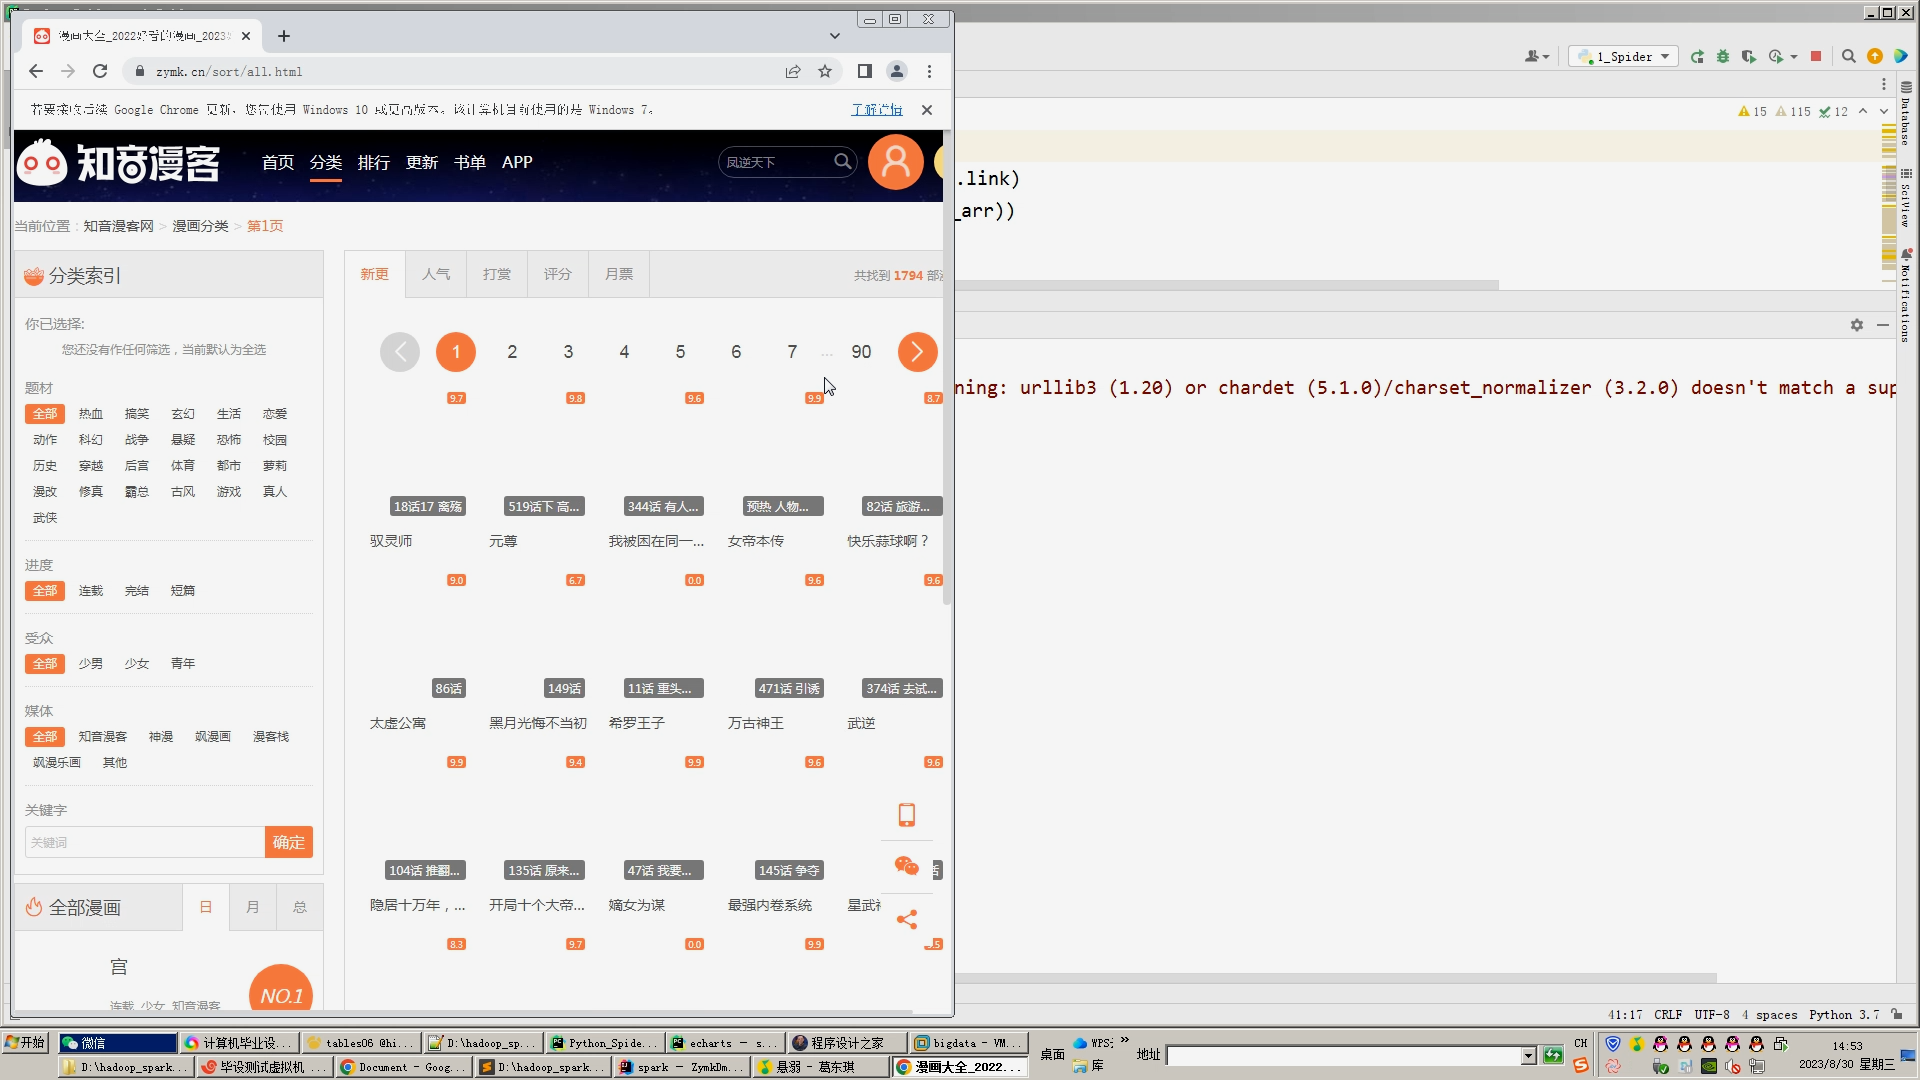Select 连载 progress filter

91,591
